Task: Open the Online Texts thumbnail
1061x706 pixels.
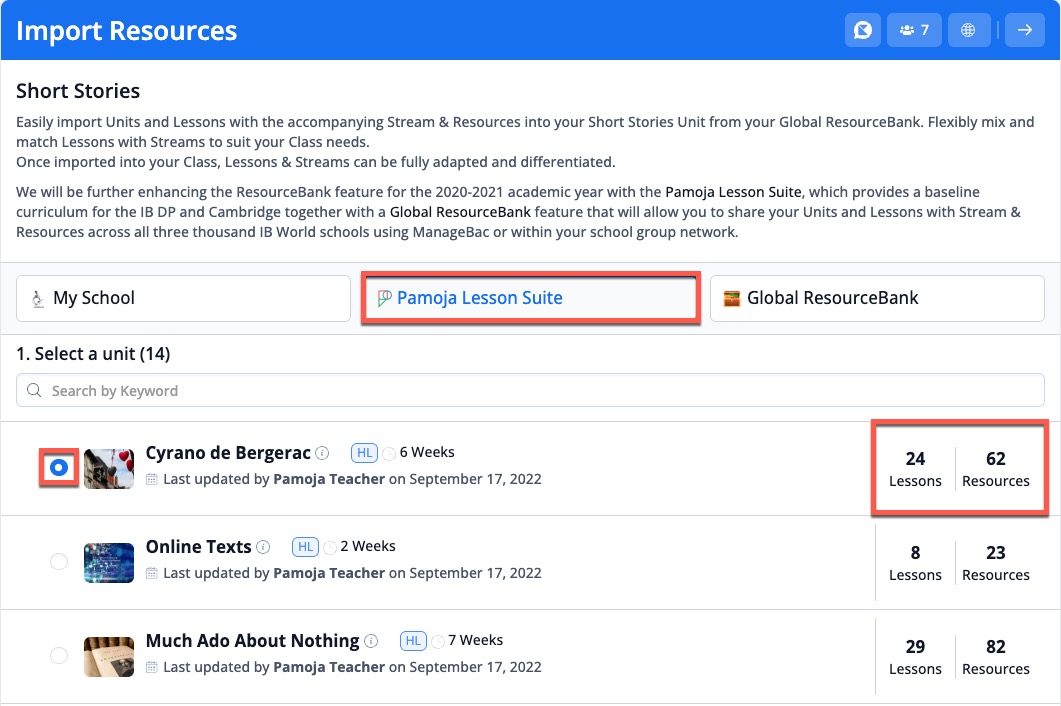Action: 109,562
